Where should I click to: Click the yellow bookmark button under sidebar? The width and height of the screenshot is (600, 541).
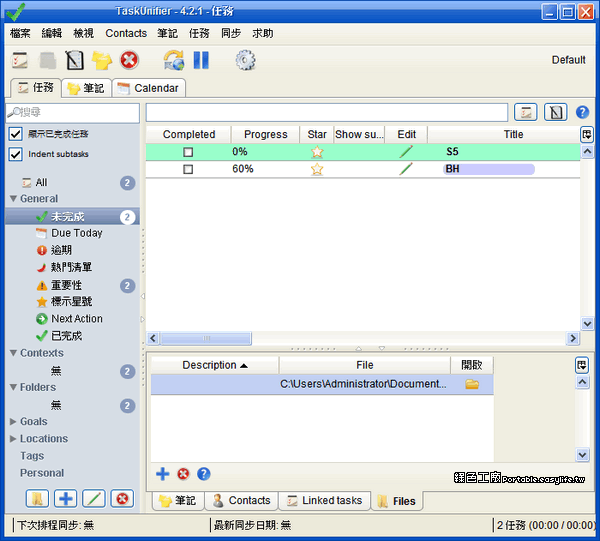tap(38, 499)
